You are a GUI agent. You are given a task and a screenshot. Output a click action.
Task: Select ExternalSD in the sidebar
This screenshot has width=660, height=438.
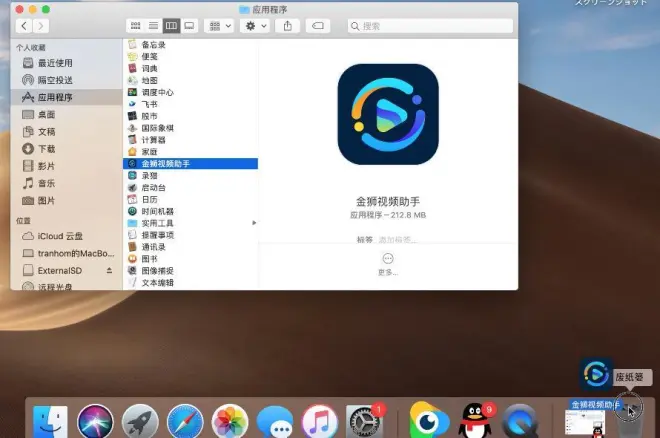[67, 271]
